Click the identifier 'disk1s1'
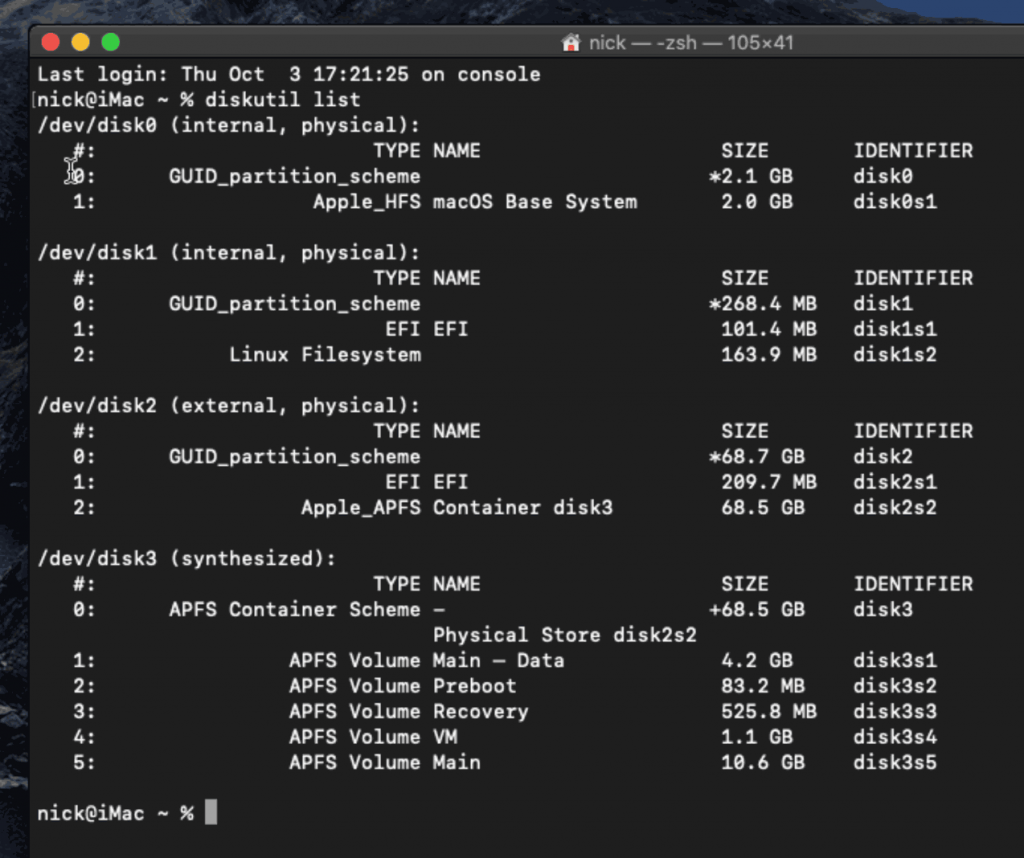This screenshot has width=1024, height=858. [895, 328]
